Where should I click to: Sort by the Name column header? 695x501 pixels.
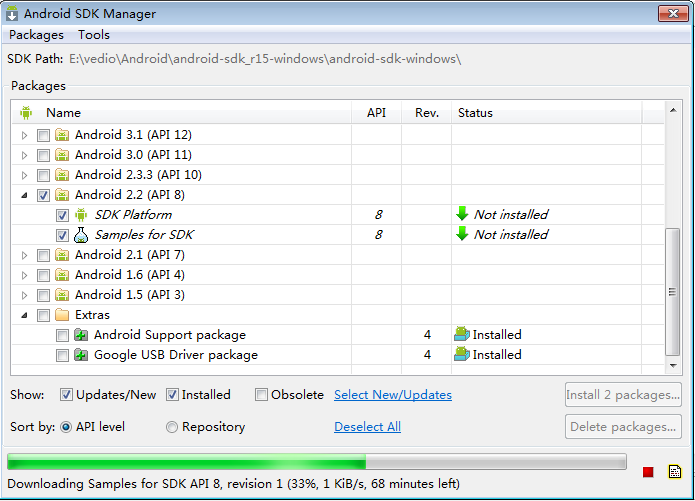click(x=182, y=113)
